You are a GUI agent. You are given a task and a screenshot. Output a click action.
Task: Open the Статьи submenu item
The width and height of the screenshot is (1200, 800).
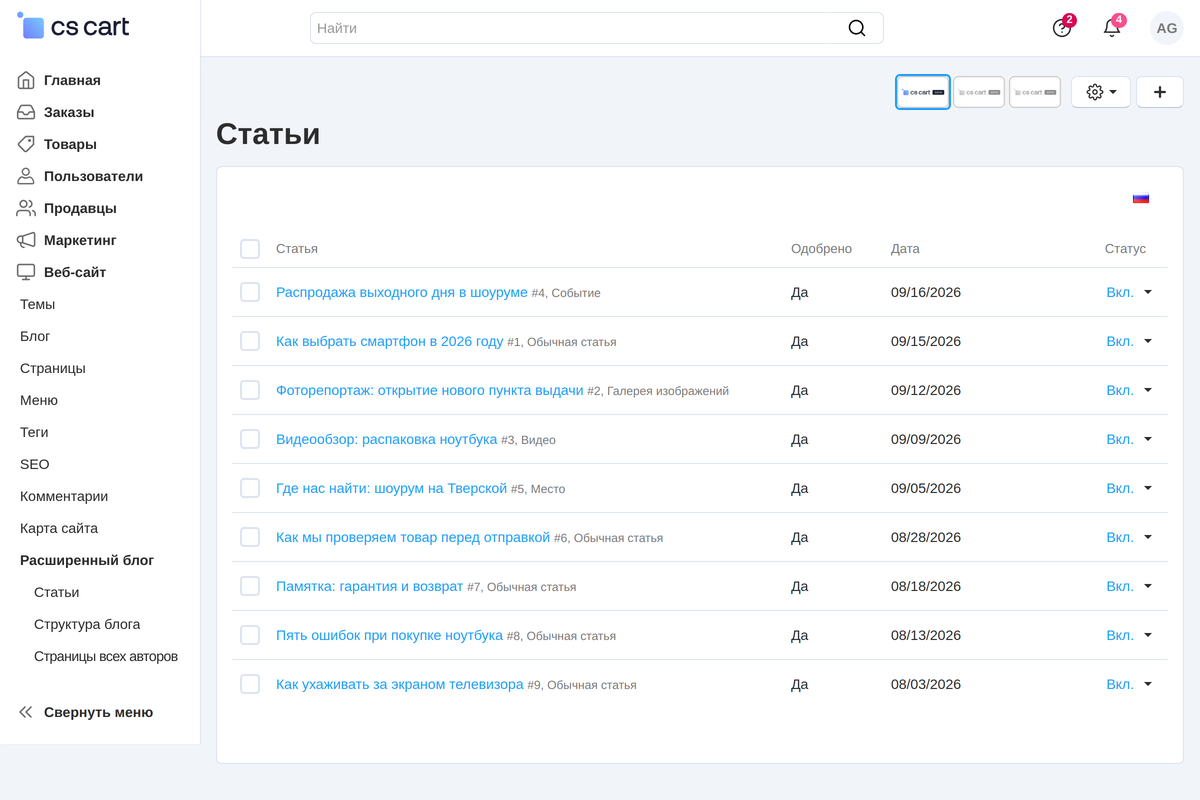click(57, 592)
